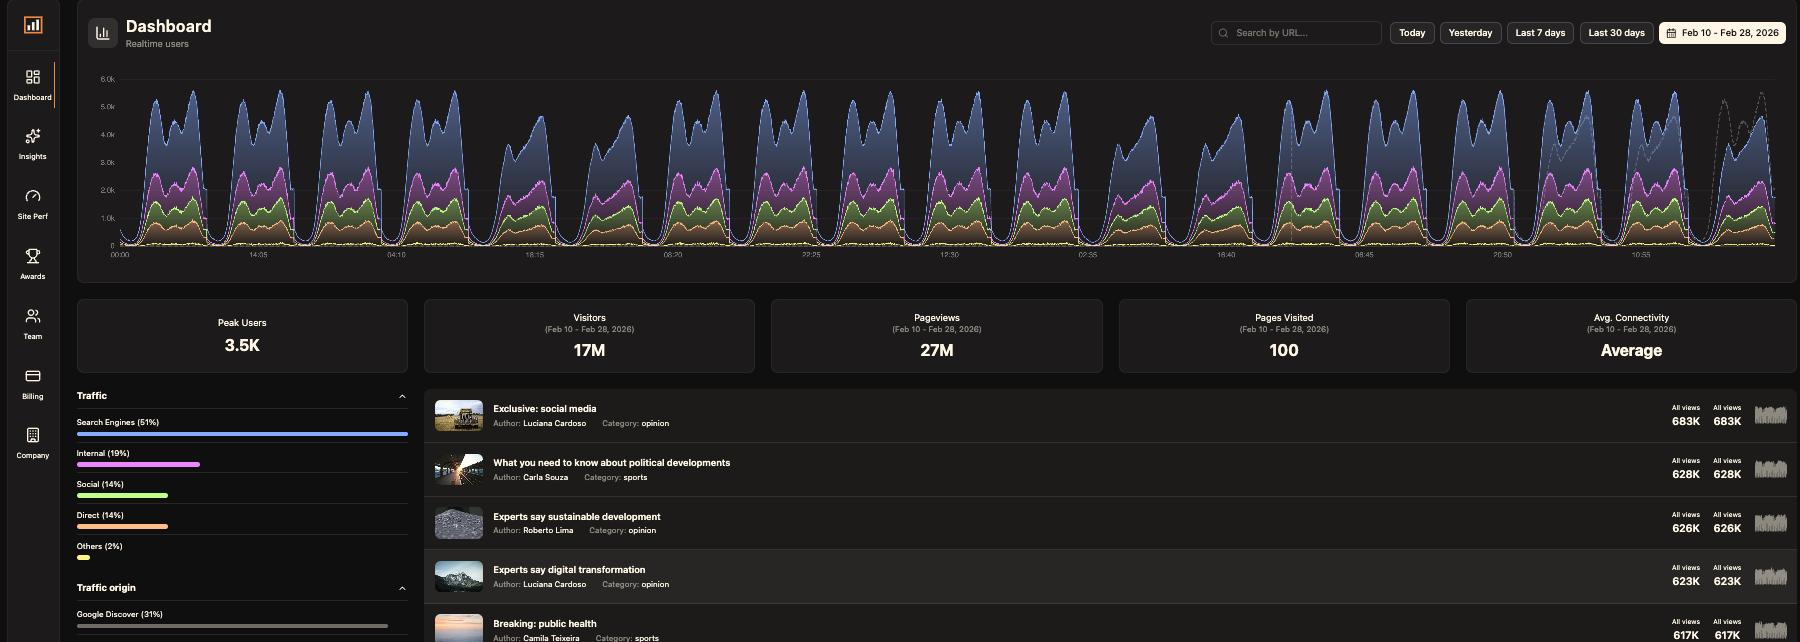1800x642 pixels.
Task: Collapse the Traffic origin section chevron
Action: click(402, 588)
